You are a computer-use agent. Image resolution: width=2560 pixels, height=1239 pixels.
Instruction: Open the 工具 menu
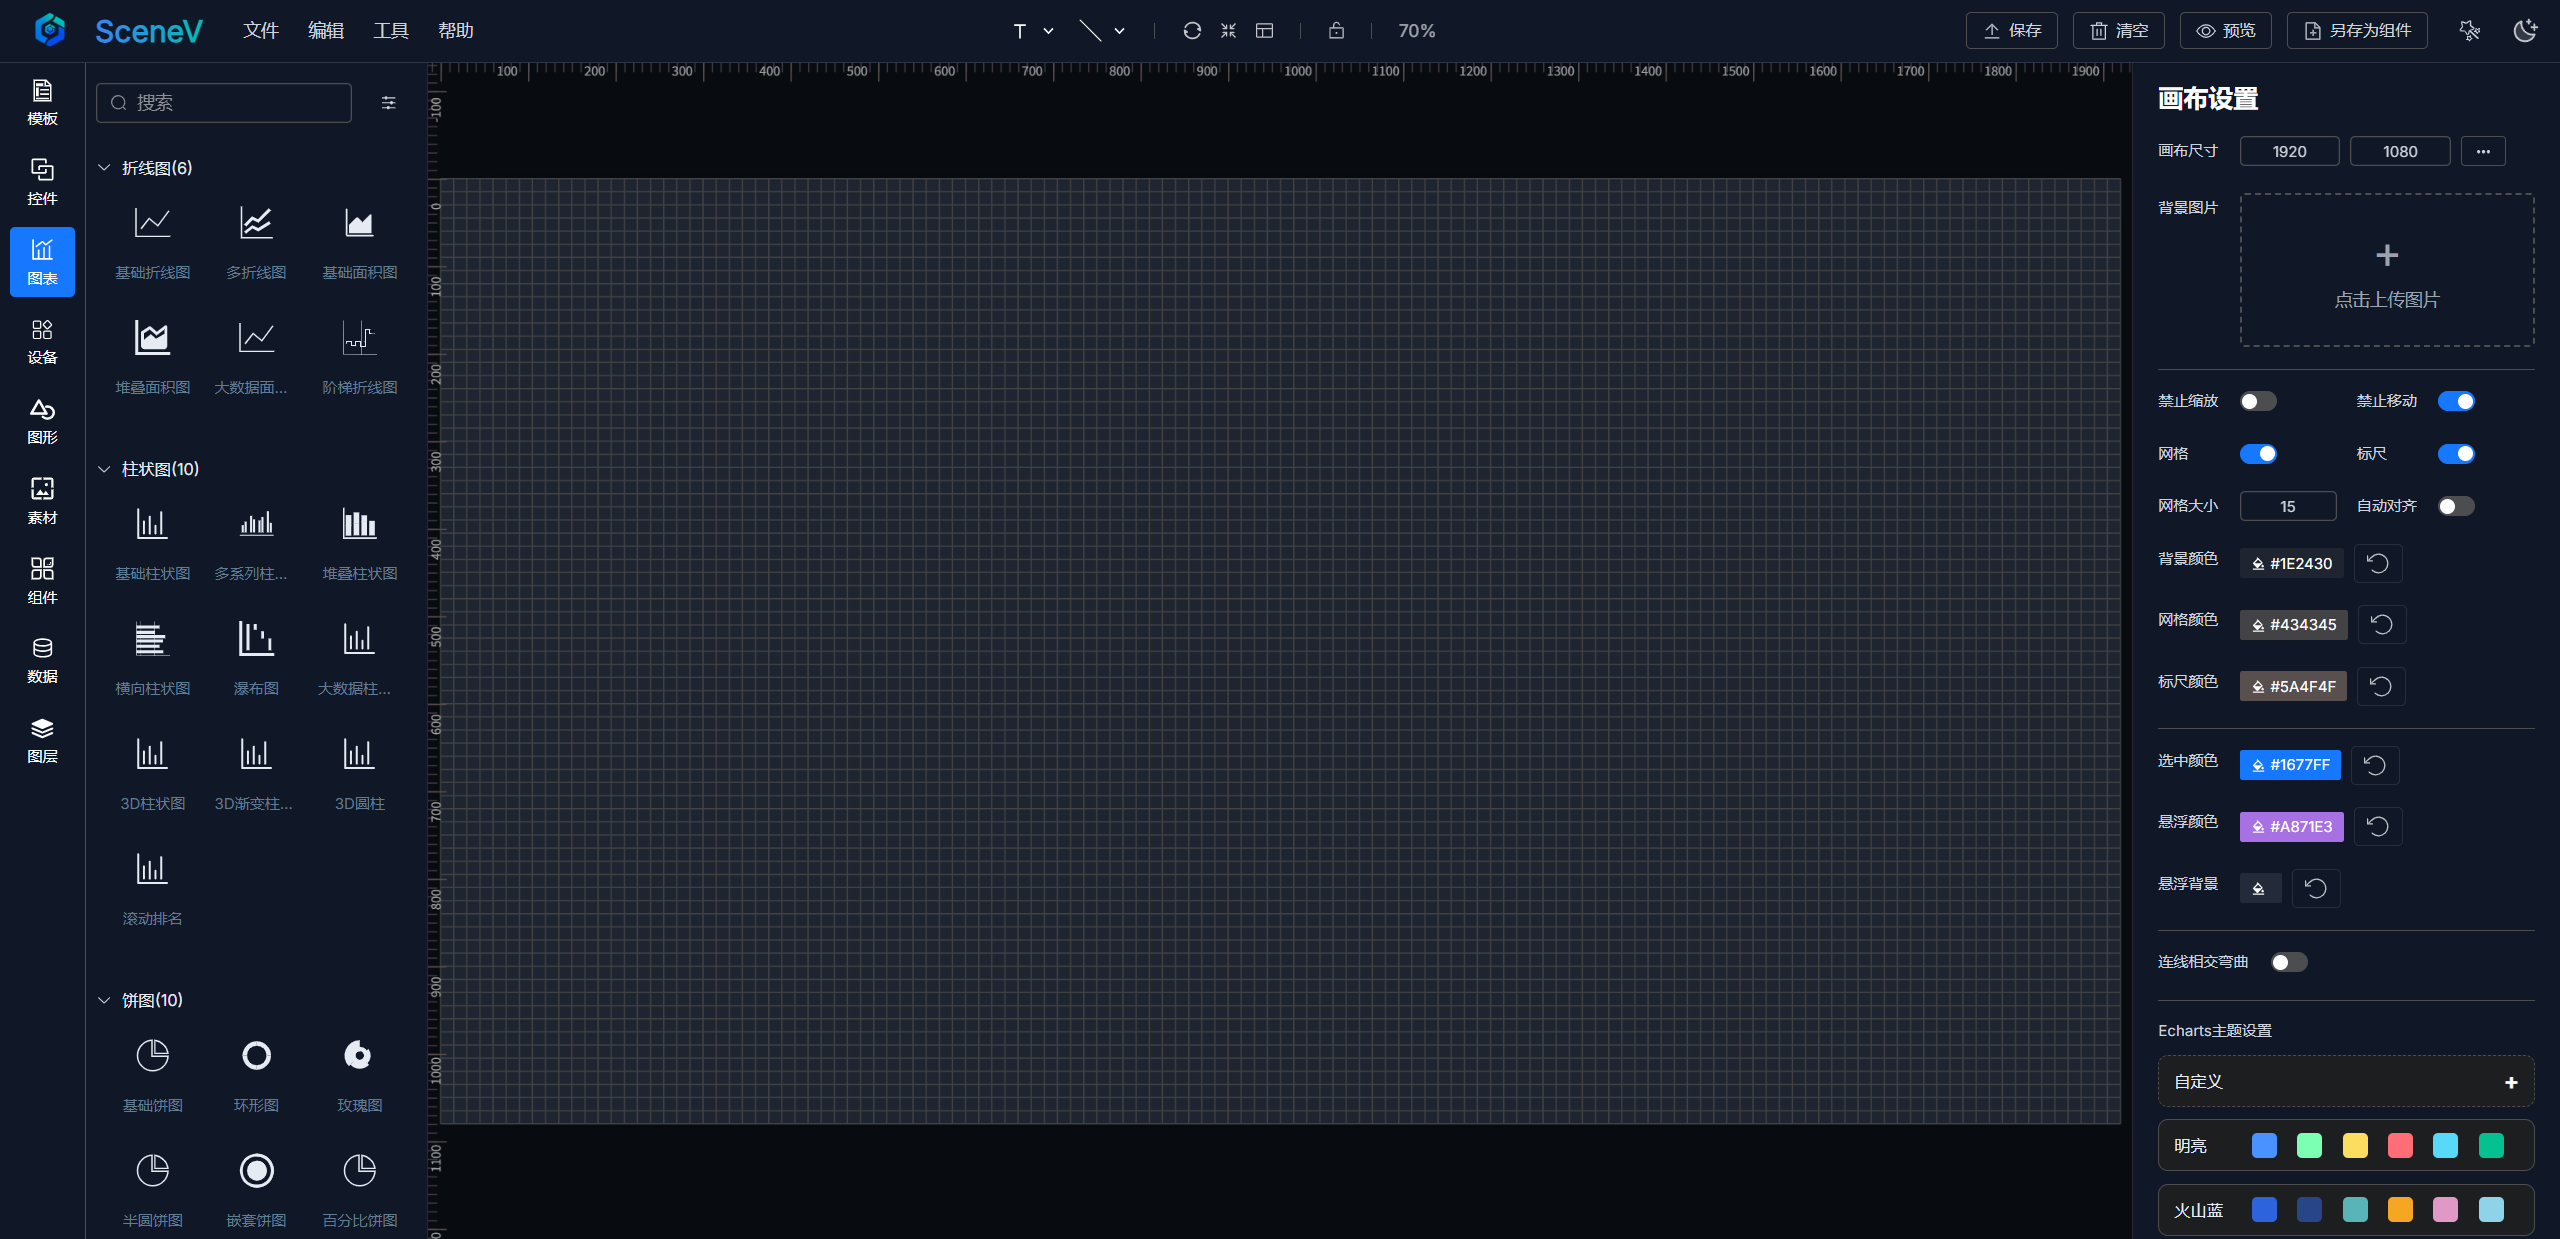tap(390, 31)
